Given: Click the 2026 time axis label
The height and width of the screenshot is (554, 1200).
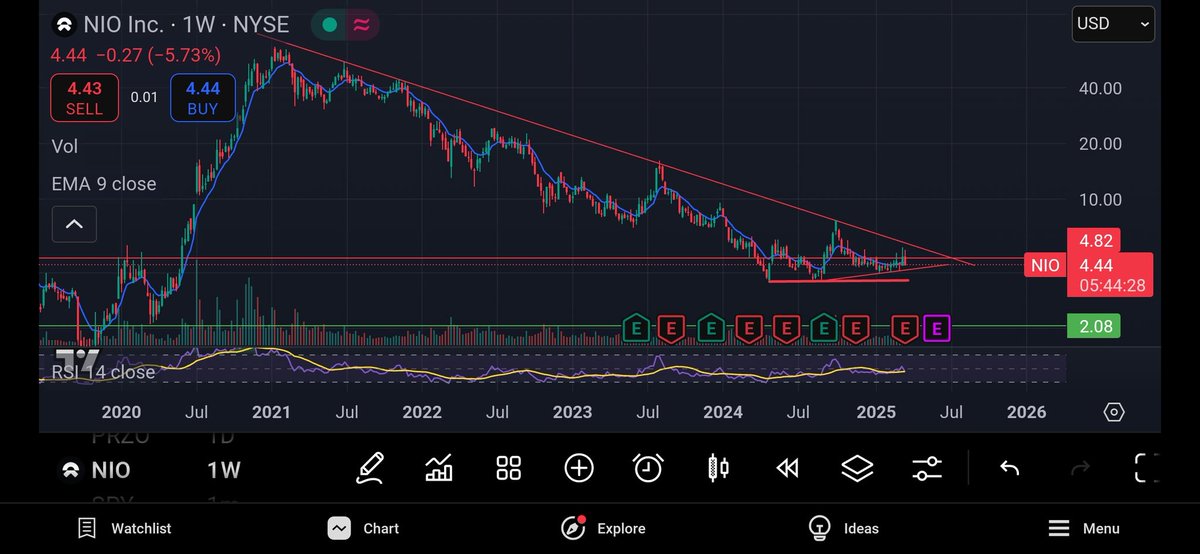Looking at the screenshot, I should (1026, 412).
